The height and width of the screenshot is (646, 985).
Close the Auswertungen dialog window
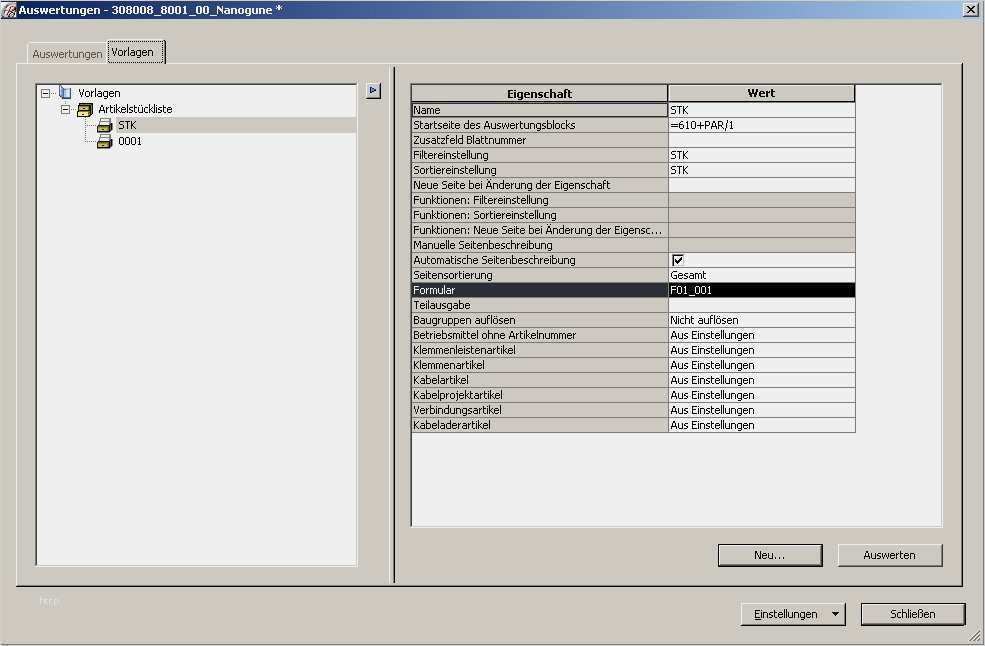pos(970,9)
